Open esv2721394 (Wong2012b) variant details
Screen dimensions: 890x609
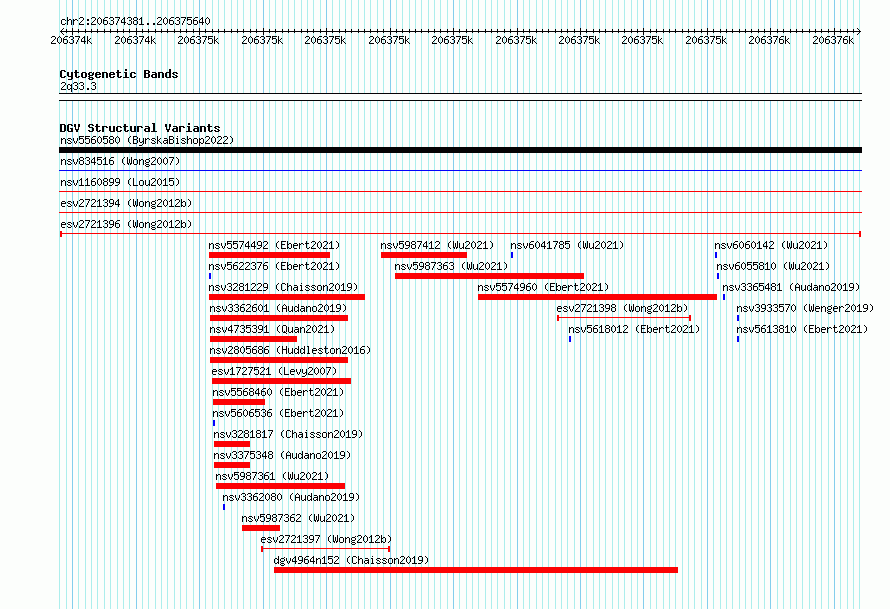tap(126, 203)
